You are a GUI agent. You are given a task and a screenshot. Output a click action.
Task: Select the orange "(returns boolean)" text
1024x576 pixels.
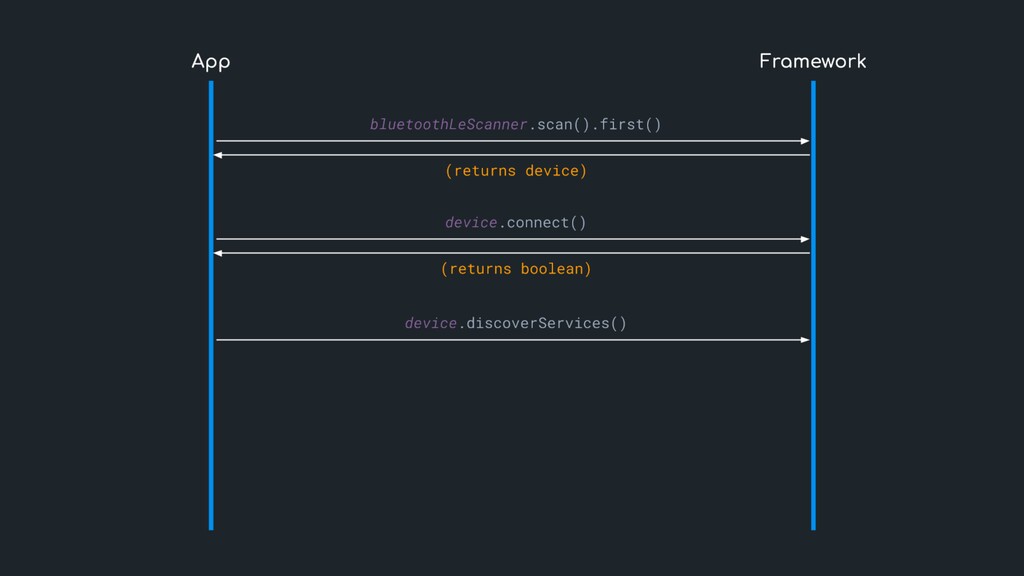coord(515,269)
